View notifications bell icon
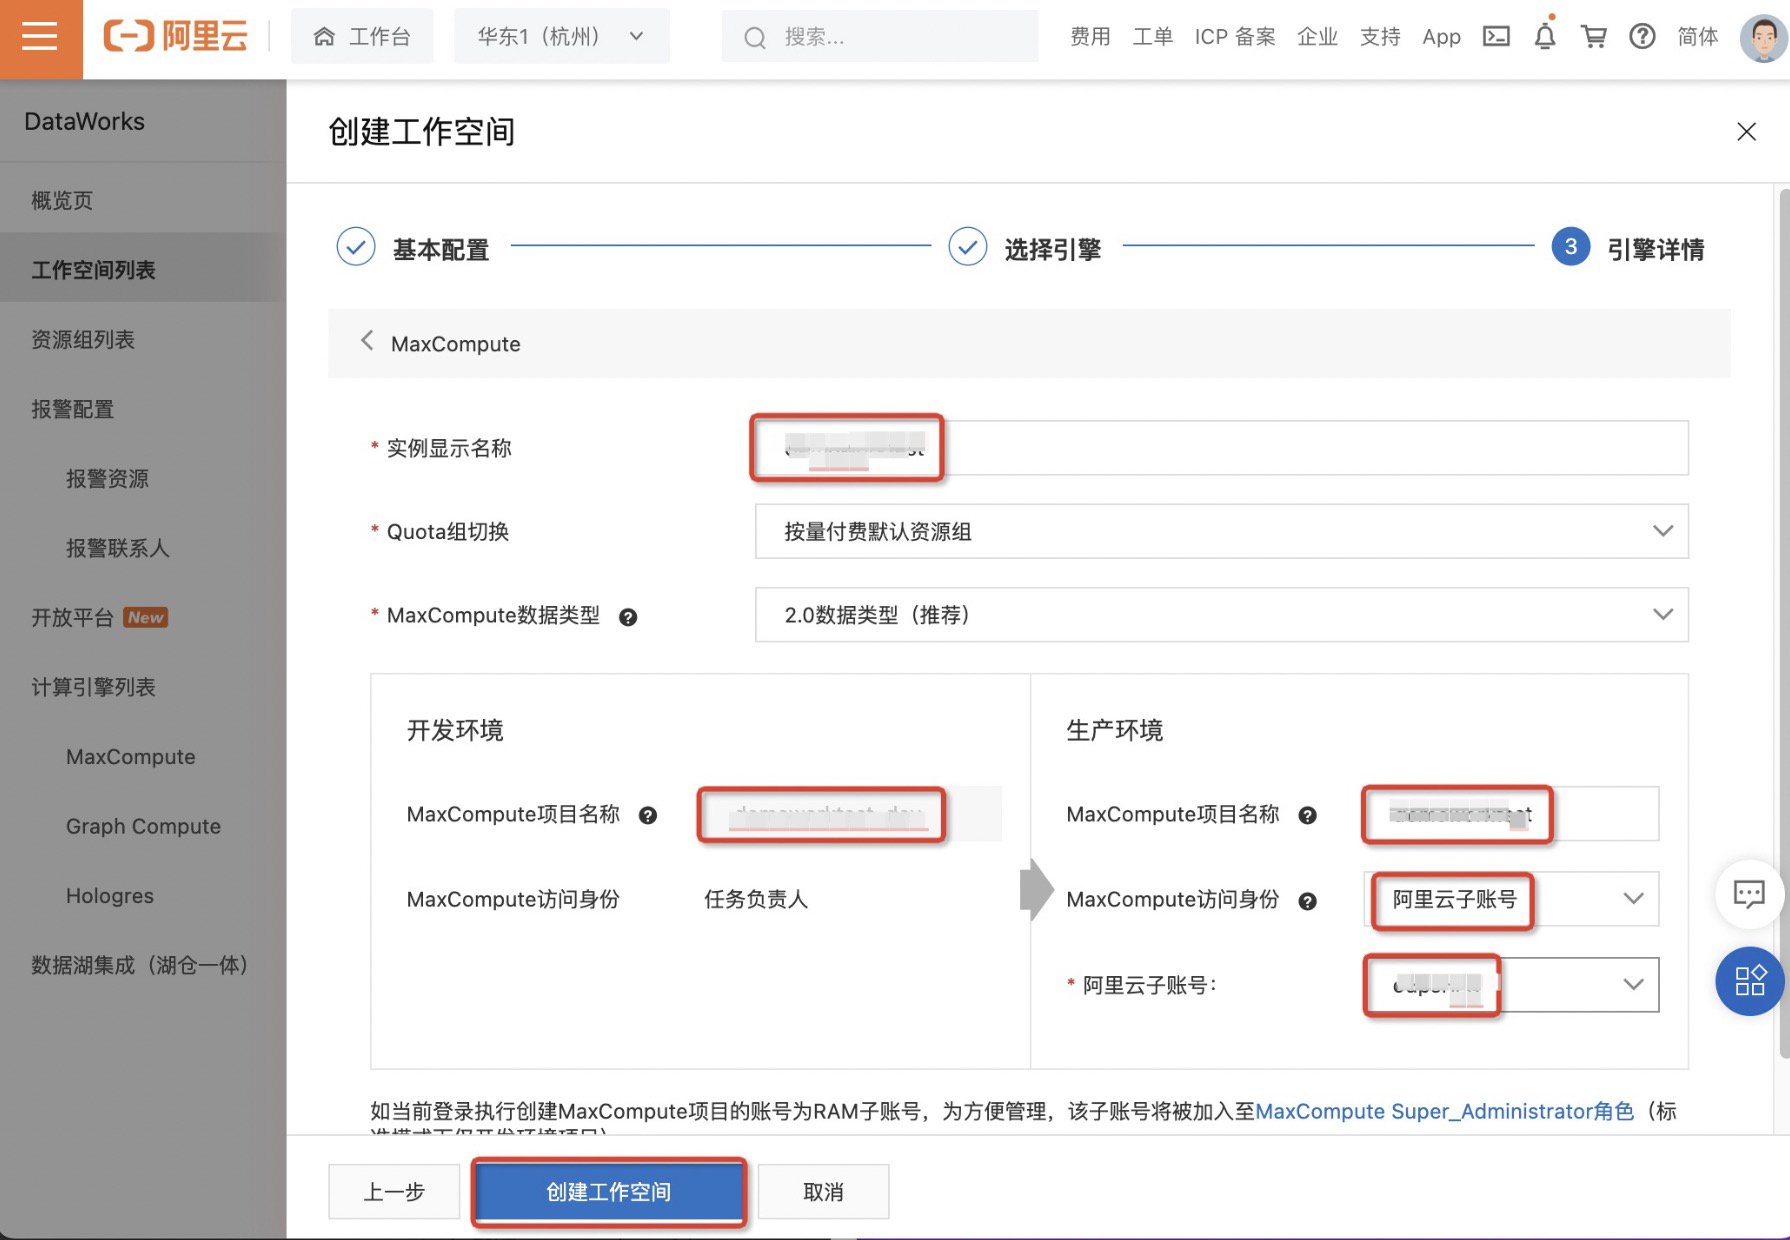This screenshot has height=1240, width=1790. coord(1545,37)
